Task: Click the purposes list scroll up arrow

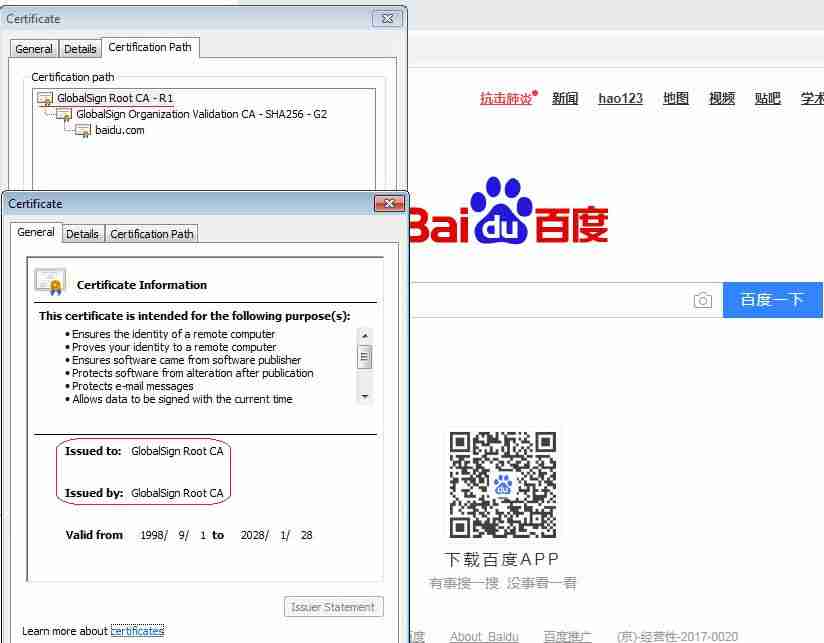Action: [x=365, y=335]
